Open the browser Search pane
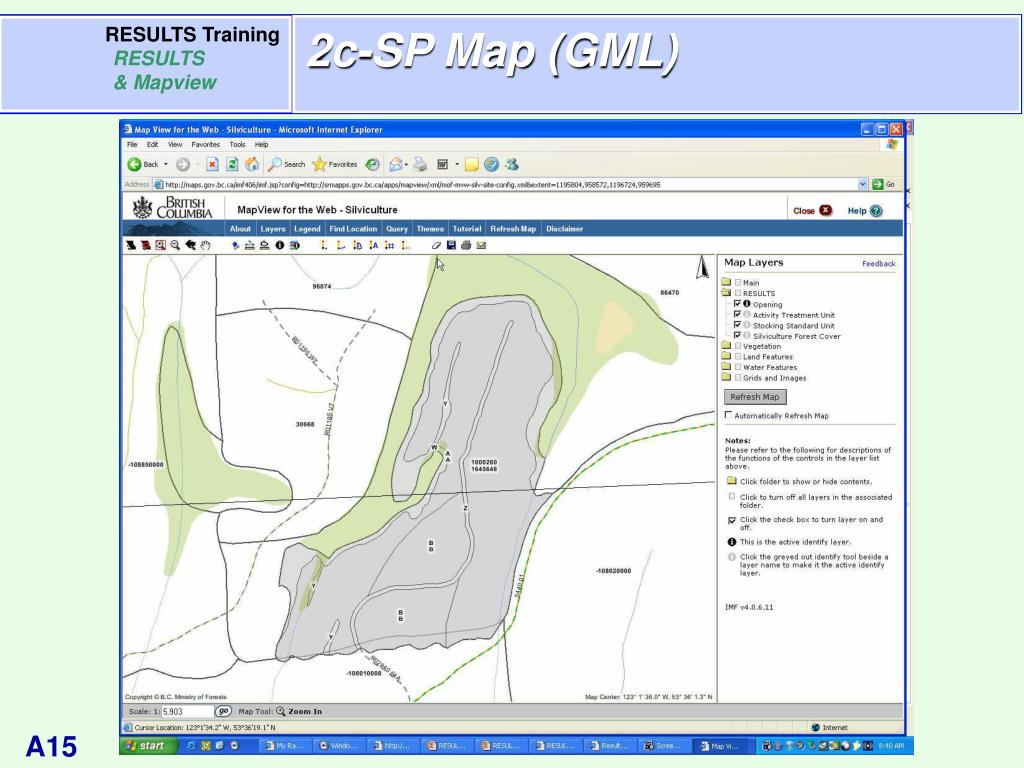 (287, 165)
